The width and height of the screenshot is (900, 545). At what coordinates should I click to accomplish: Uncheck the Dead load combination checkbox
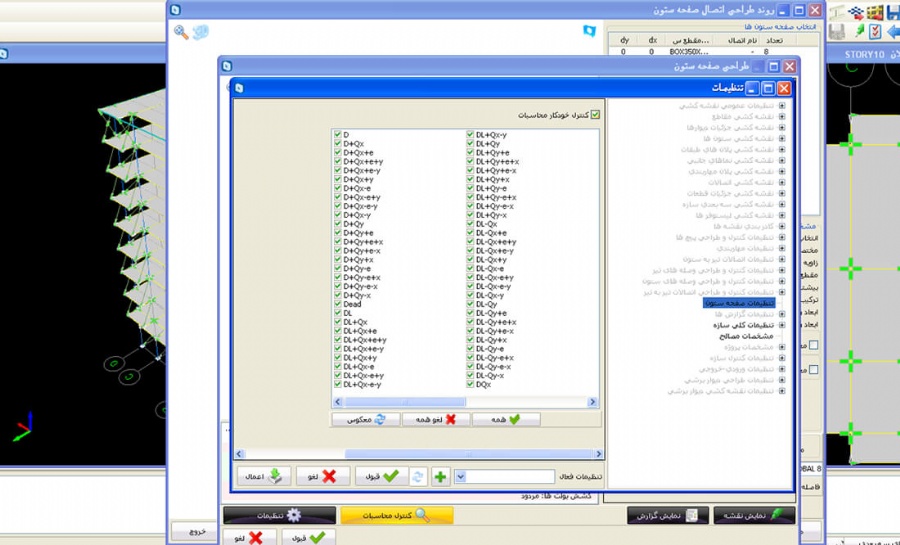point(339,304)
